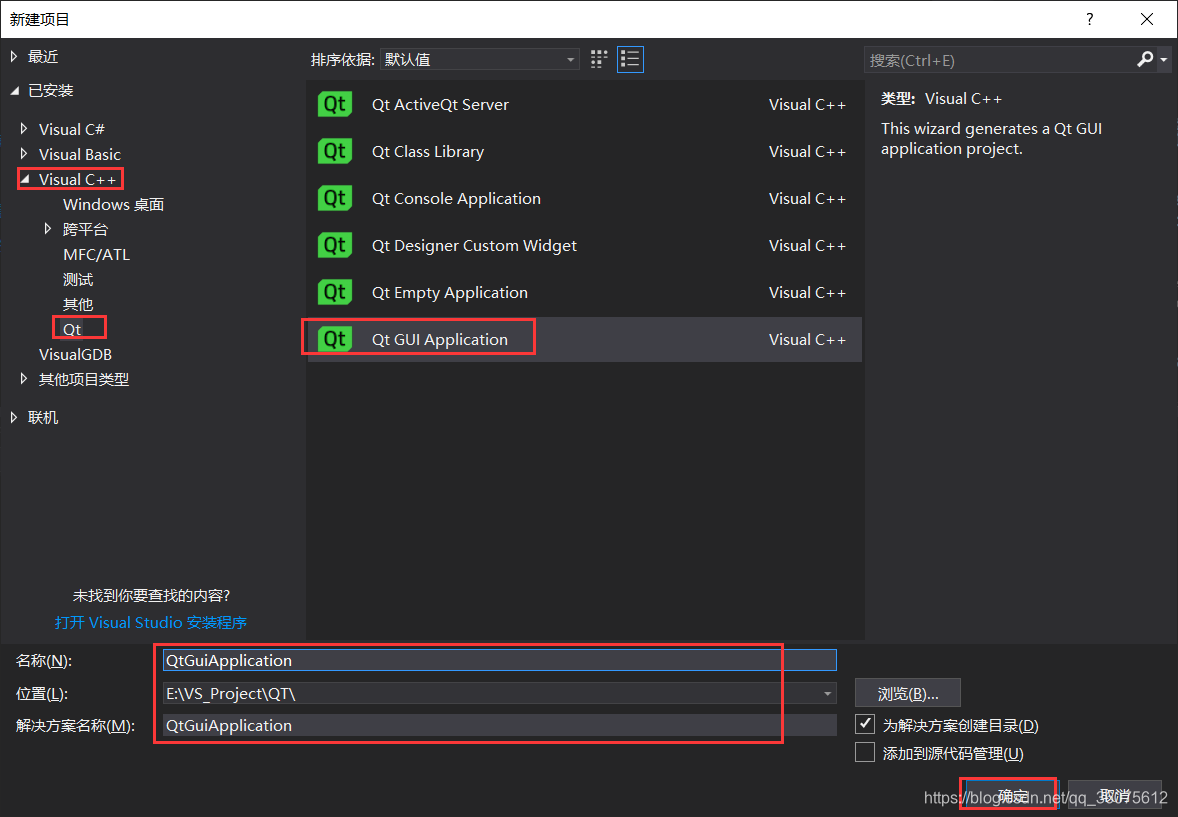Expand the 联机 tree node
1178x817 pixels.
pos(14,417)
